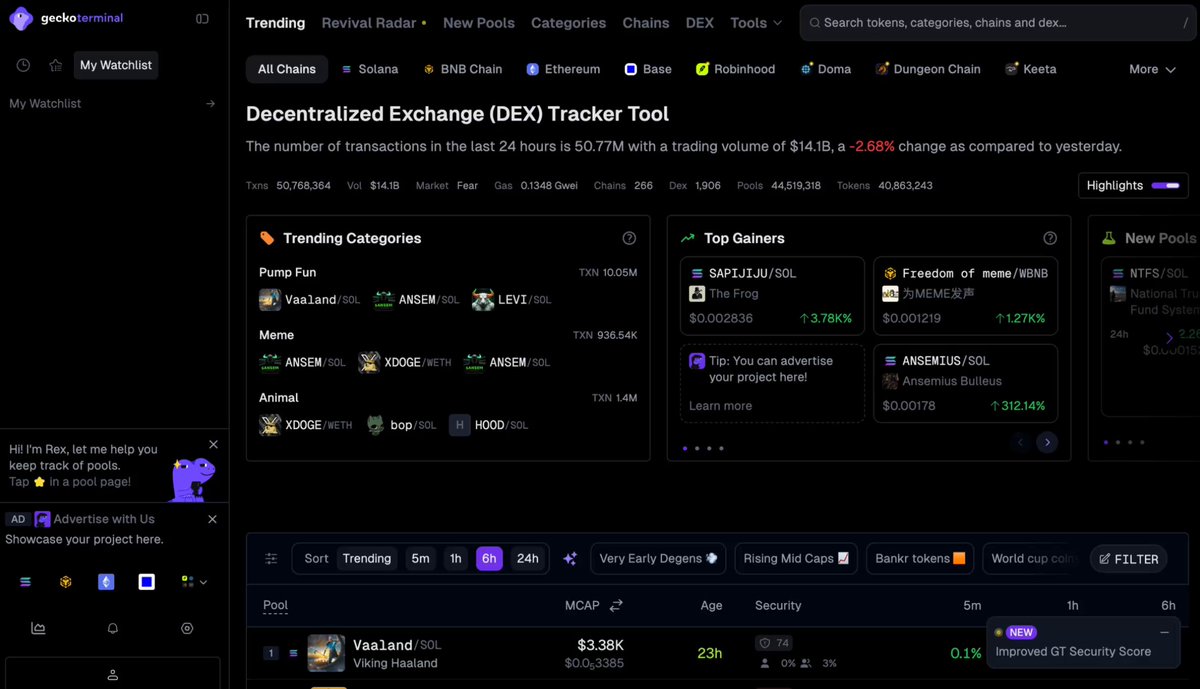Switch to New Pools tab
Viewport: 1200px width, 689px height.
tap(479, 23)
